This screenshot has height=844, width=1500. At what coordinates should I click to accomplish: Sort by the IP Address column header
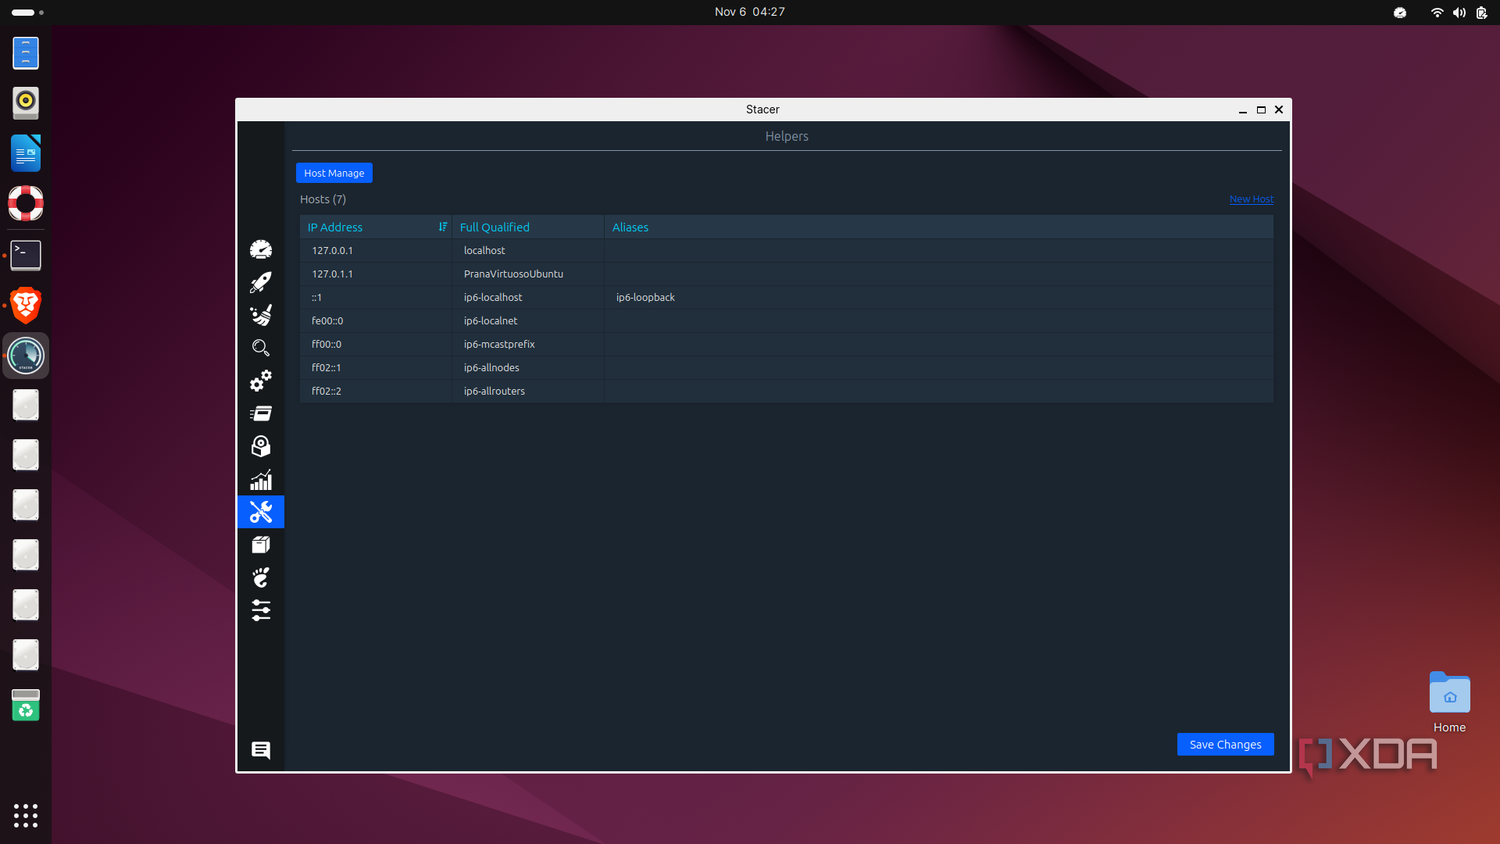376,227
